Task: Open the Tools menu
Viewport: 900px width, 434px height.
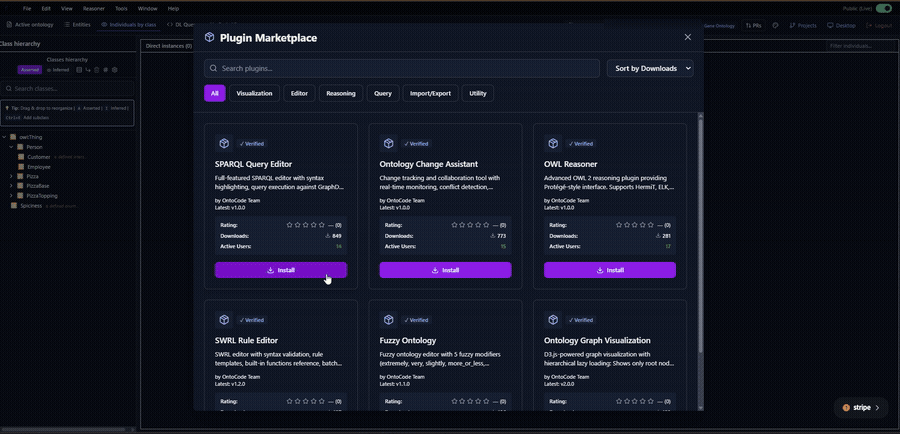Action: point(121,9)
